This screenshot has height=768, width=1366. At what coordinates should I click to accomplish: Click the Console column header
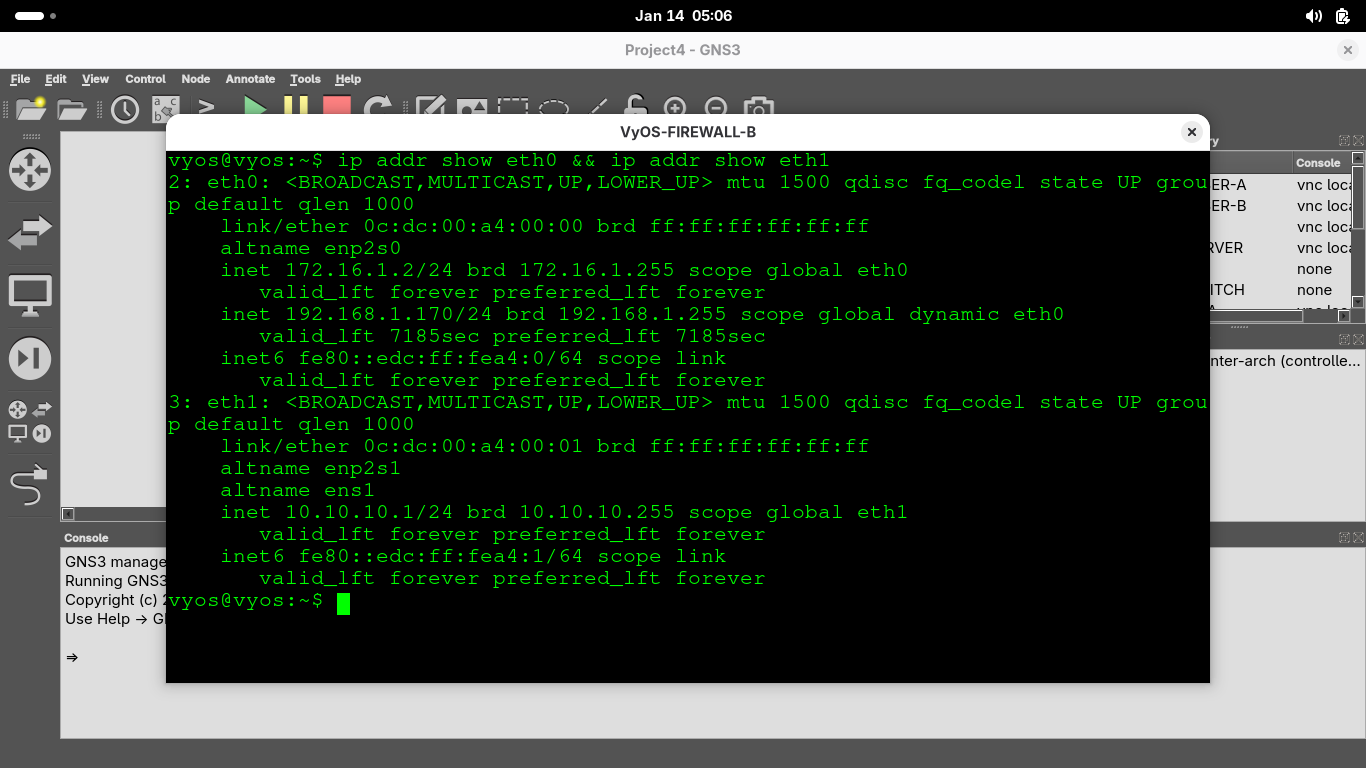click(1318, 163)
